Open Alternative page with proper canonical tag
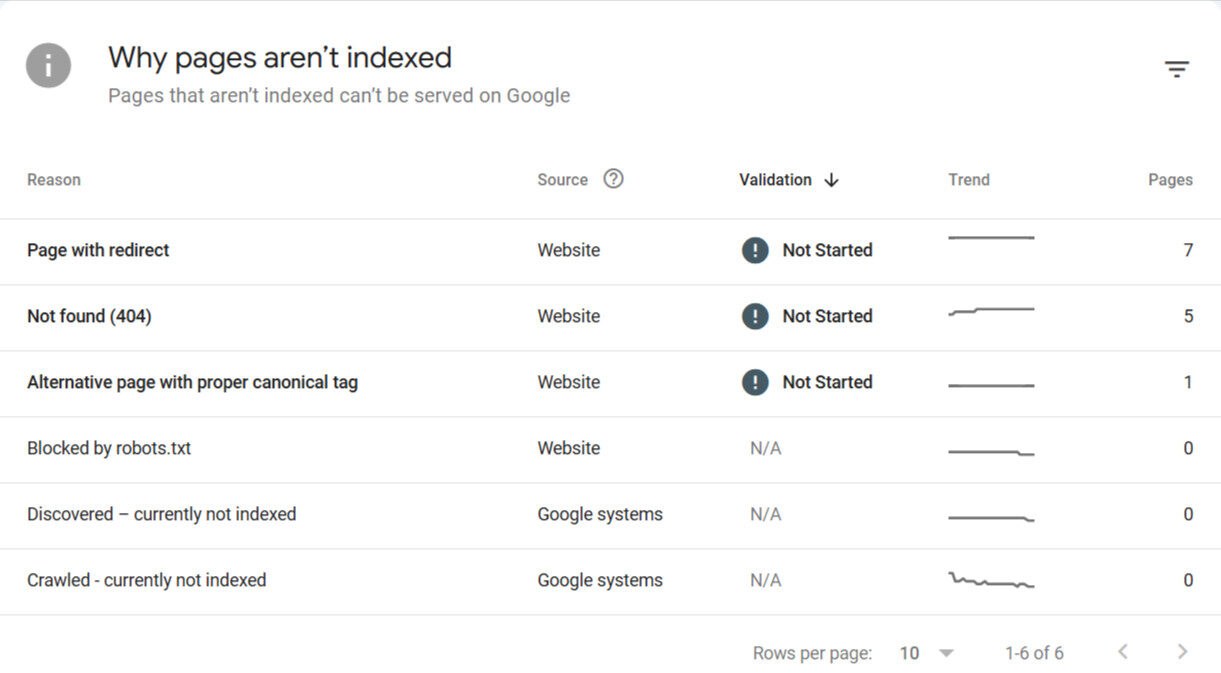The height and width of the screenshot is (673, 1221). click(x=192, y=382)
